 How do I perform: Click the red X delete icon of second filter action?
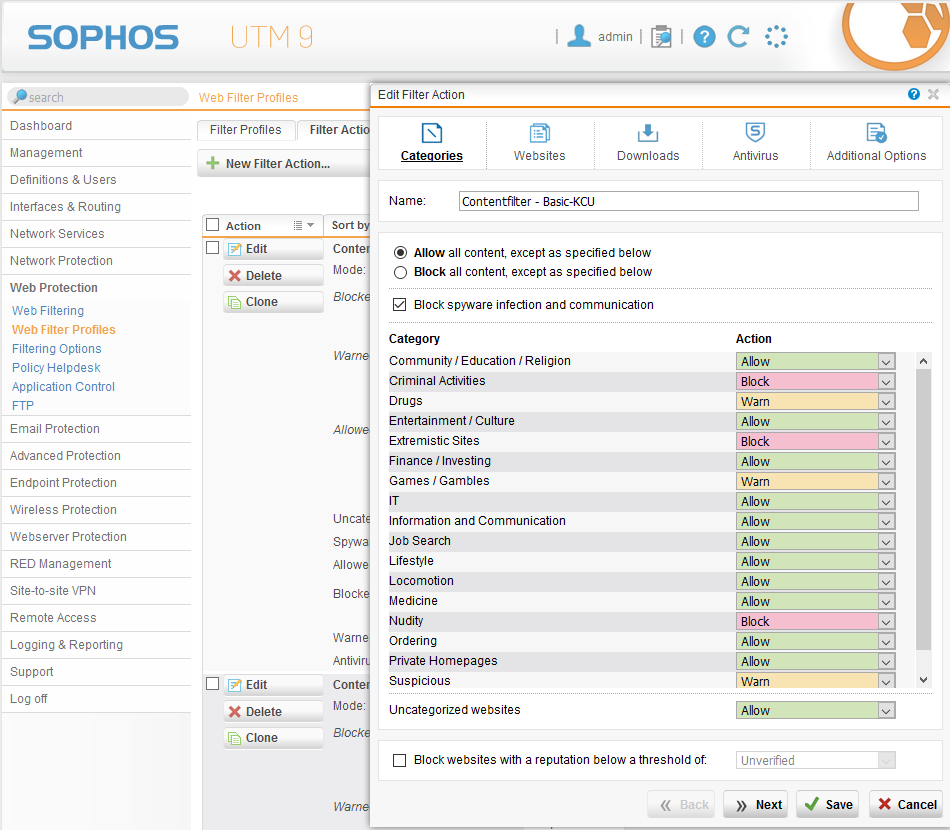pos(234,712)
